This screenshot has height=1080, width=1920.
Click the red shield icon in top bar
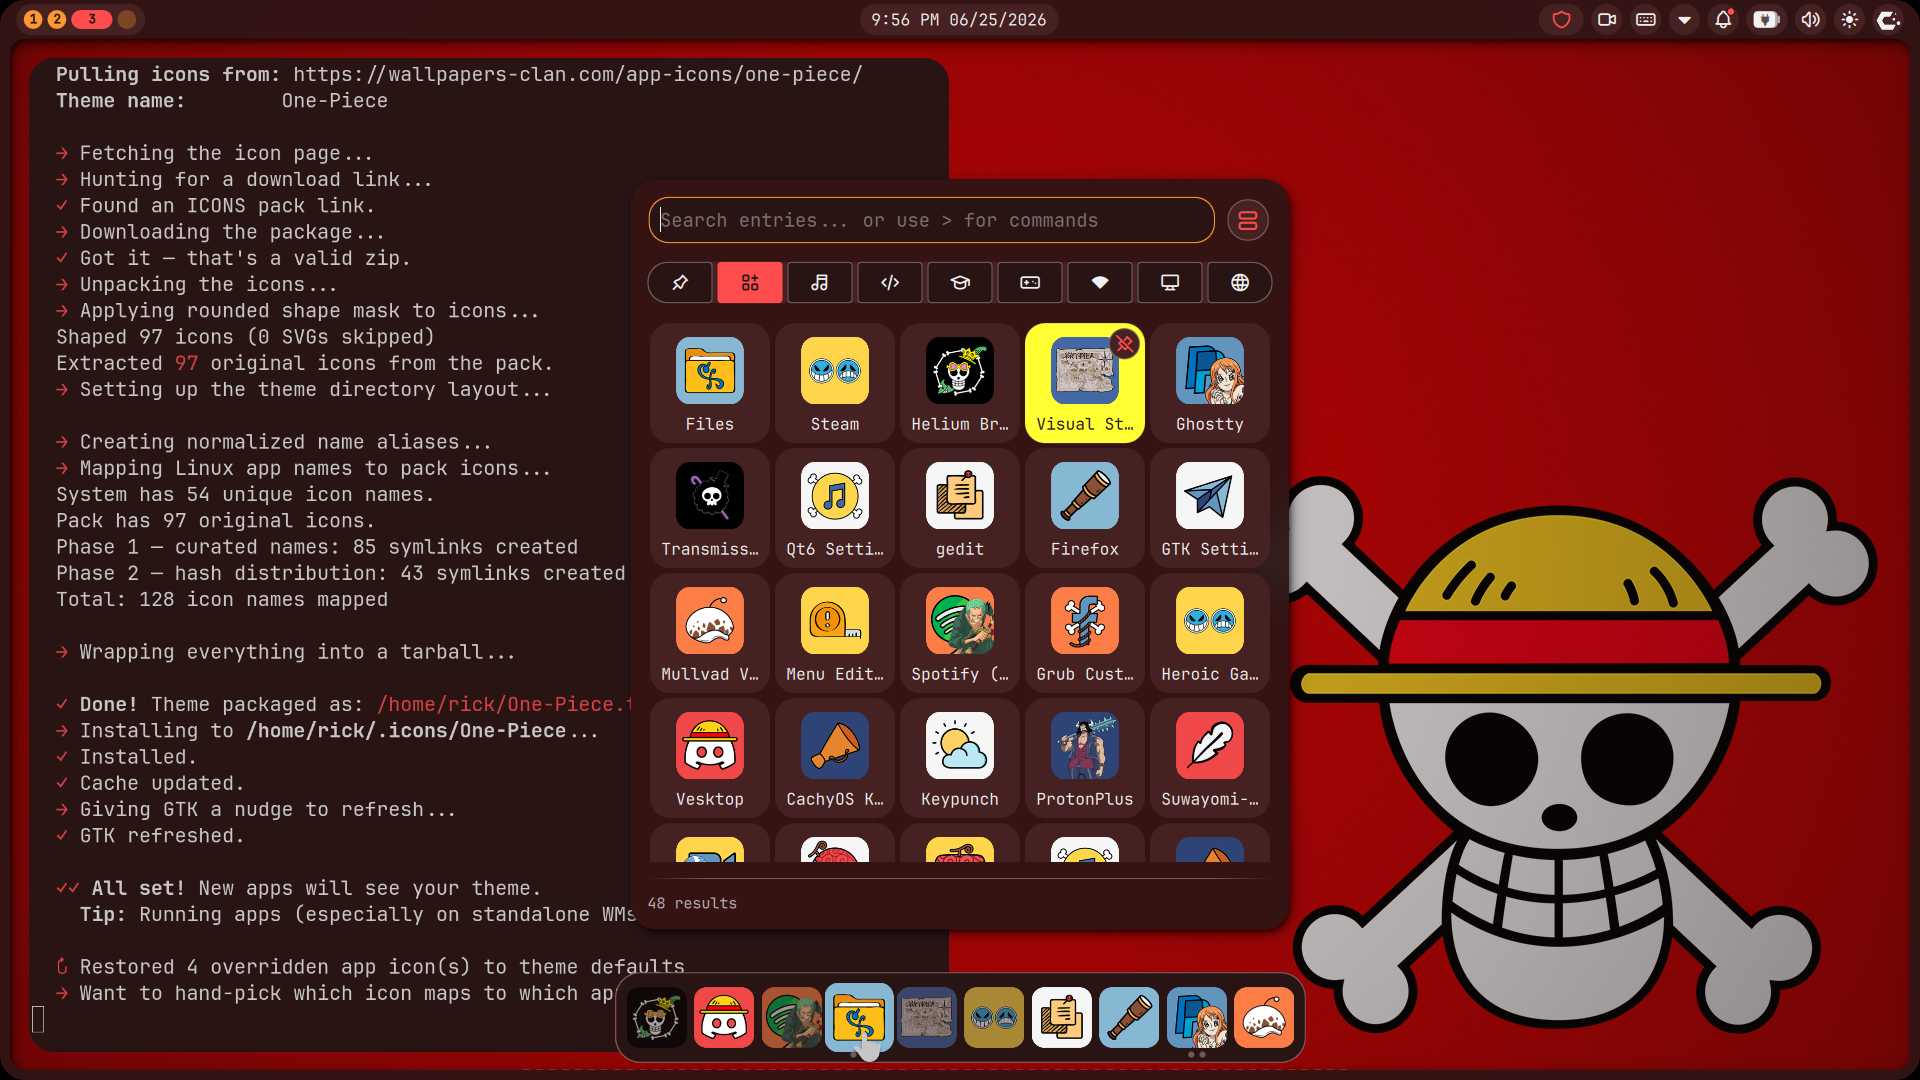1561,20
